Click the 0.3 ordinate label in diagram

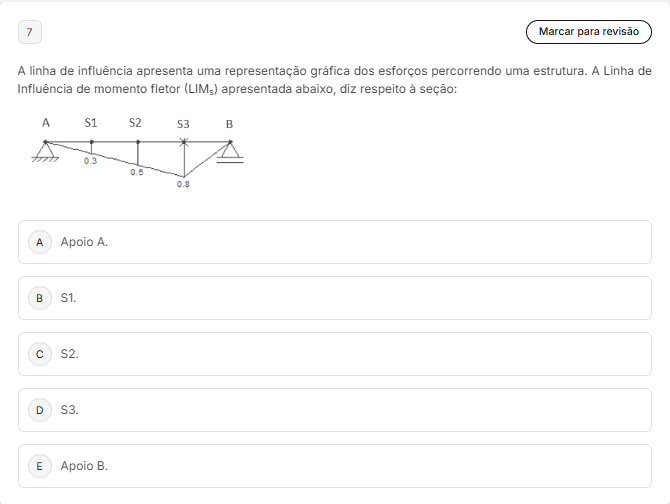90,161
